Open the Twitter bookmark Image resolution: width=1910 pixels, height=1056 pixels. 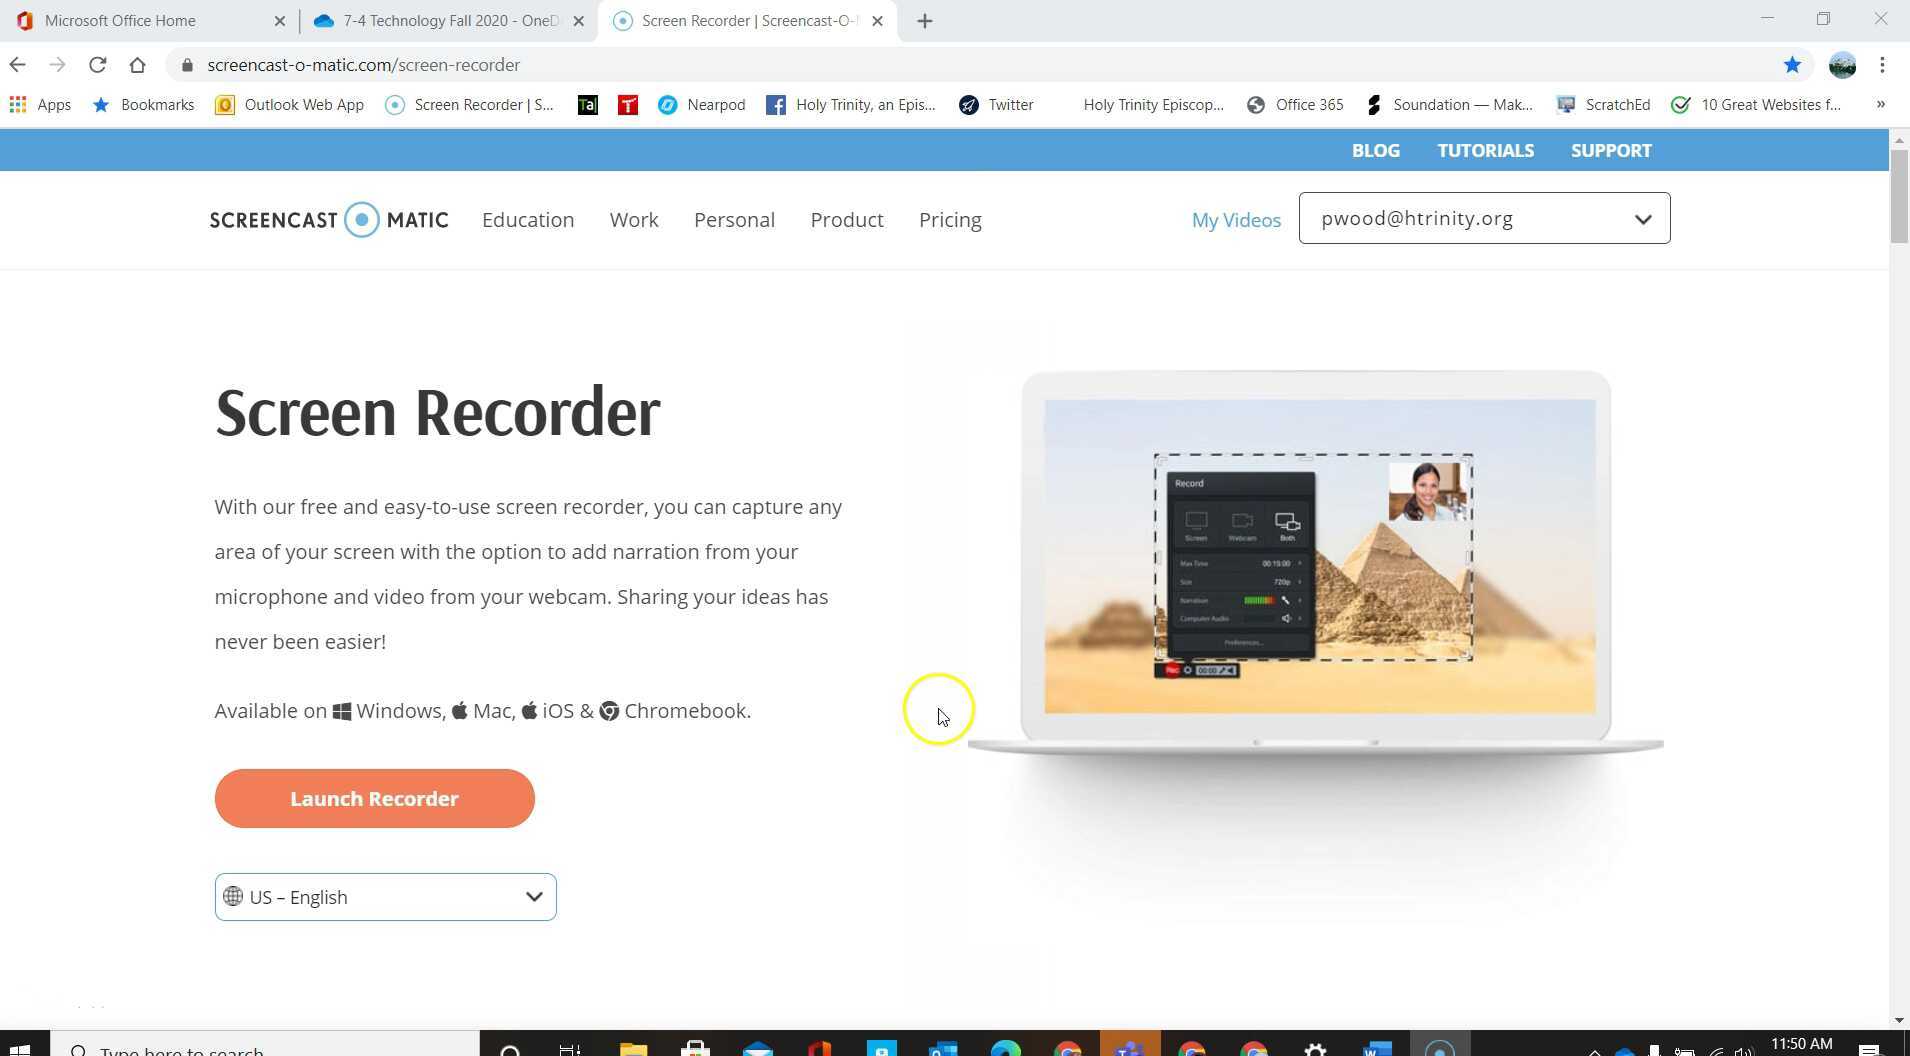pos(997,104)
